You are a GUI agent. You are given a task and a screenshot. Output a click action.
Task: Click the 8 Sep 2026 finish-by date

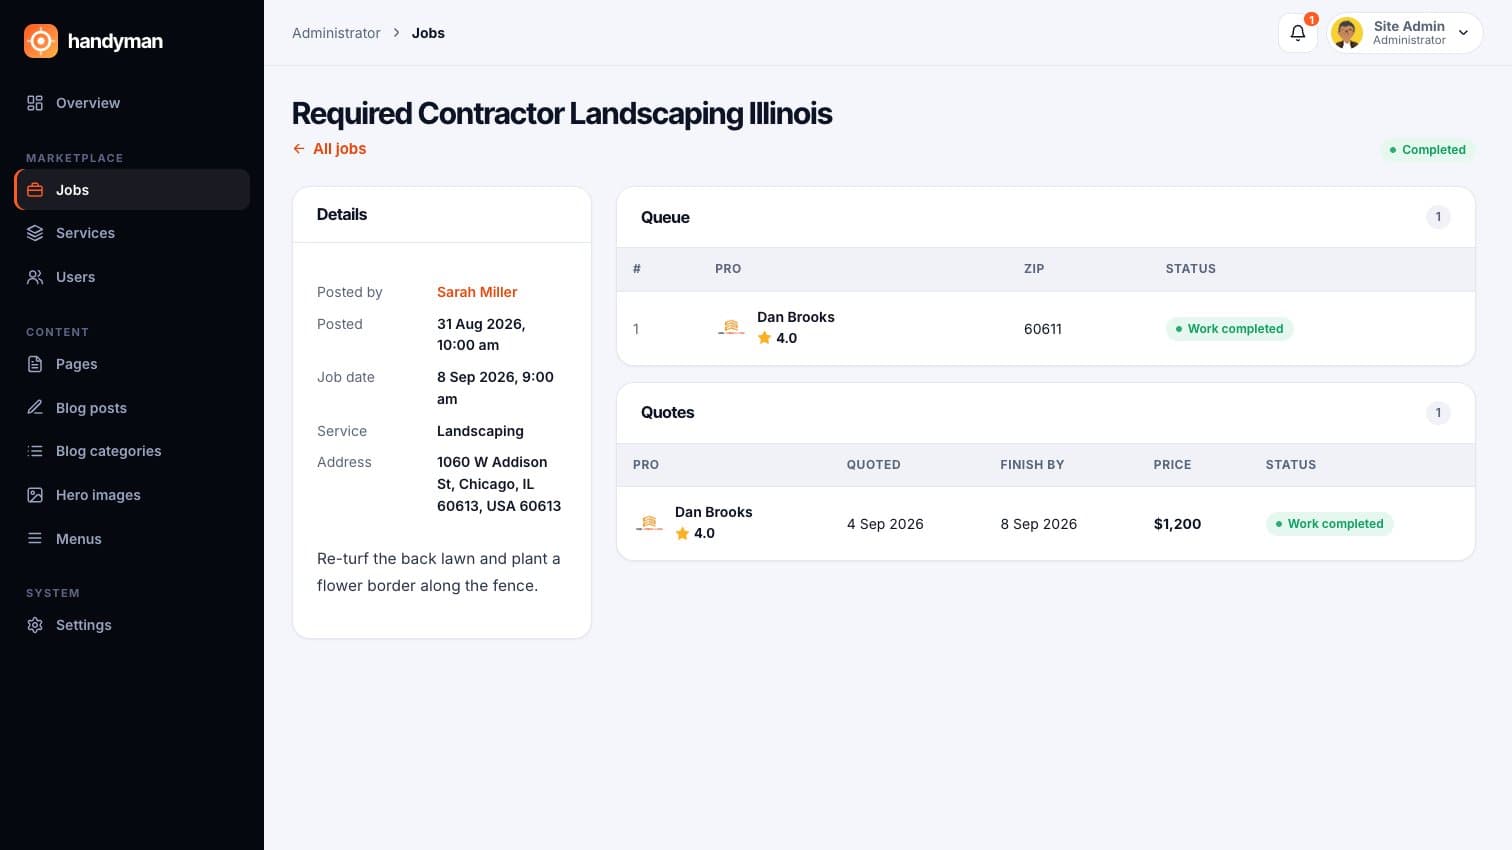(x=1039, y=524)
